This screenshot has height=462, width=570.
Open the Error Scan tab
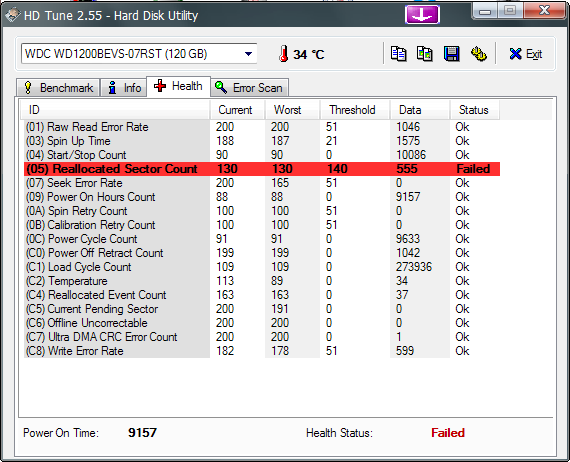(x=249, y=88)
